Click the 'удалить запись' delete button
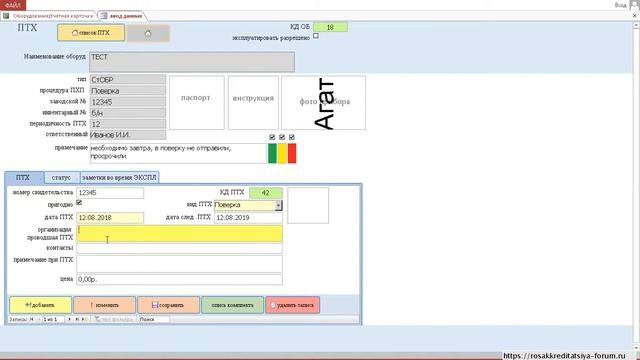The image size is (640, 360). point(293,305)
